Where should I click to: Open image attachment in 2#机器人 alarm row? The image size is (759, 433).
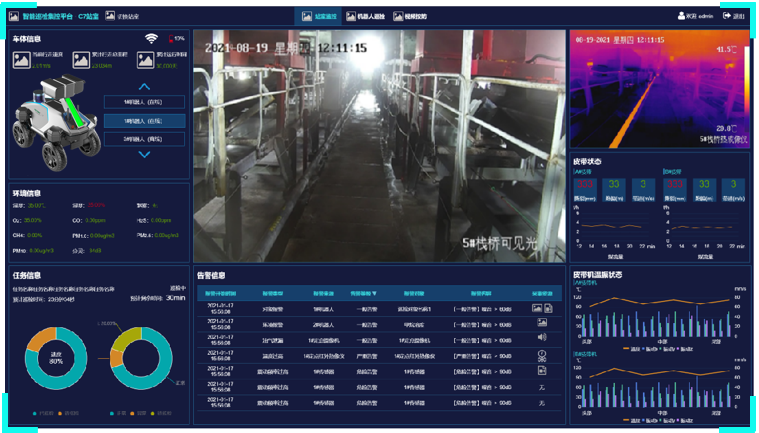pos(542,322)
